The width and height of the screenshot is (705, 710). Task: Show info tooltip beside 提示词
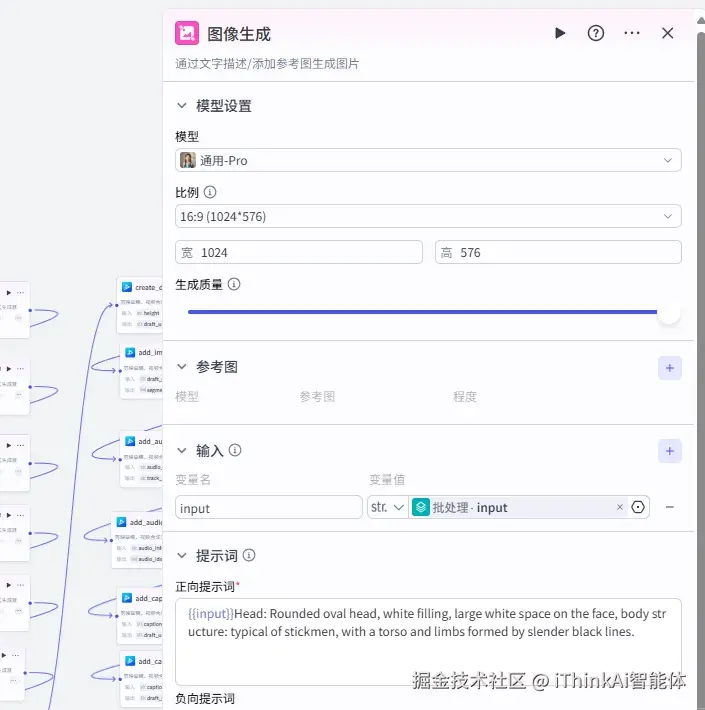click(x=249, y=555)
